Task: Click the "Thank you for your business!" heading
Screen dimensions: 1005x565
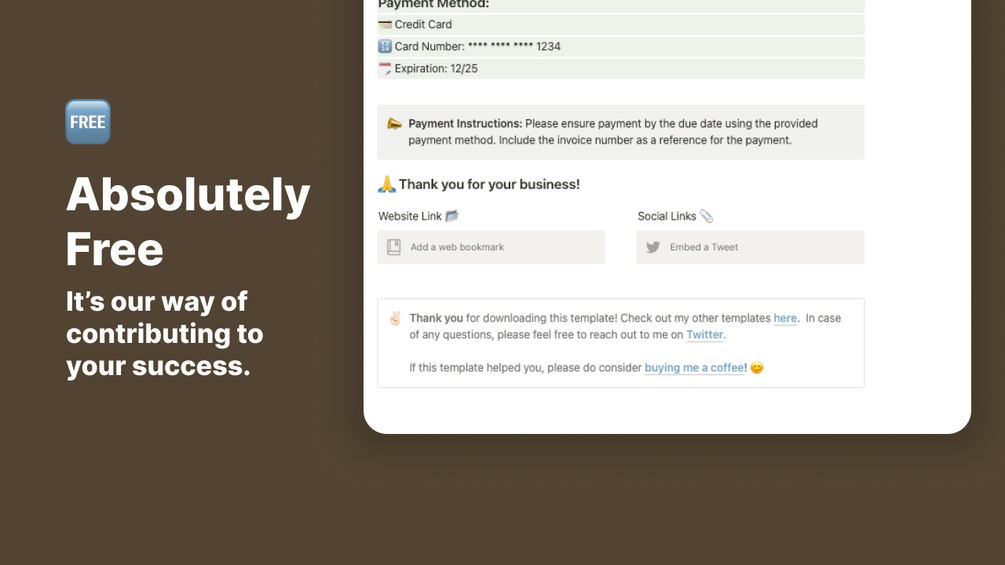Action: tap(489, 184)
